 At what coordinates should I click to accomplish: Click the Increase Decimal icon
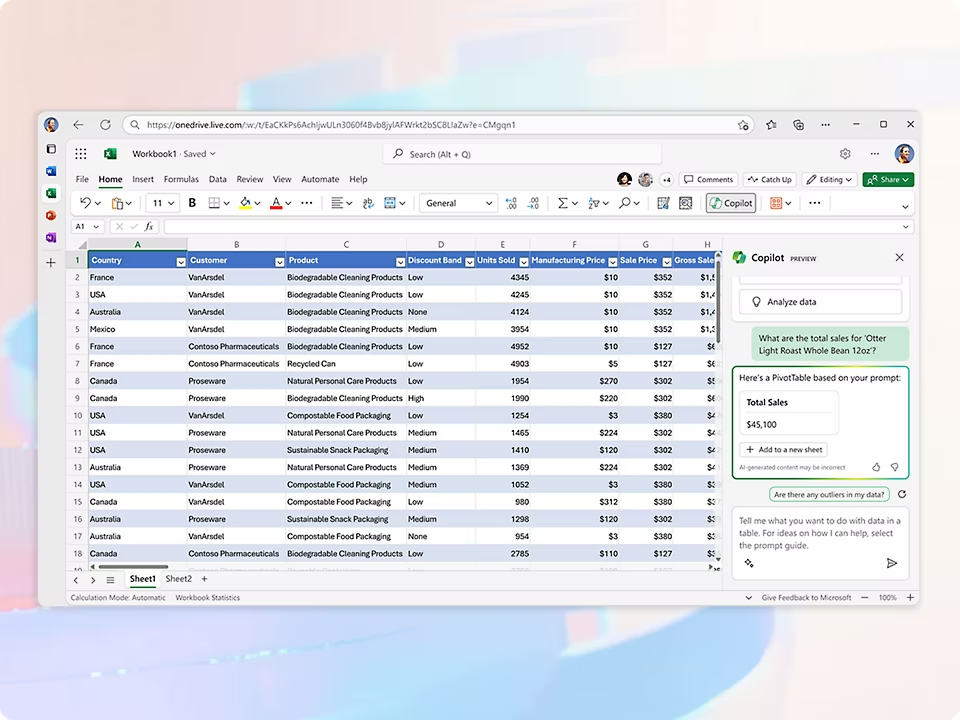click(511, 203)
